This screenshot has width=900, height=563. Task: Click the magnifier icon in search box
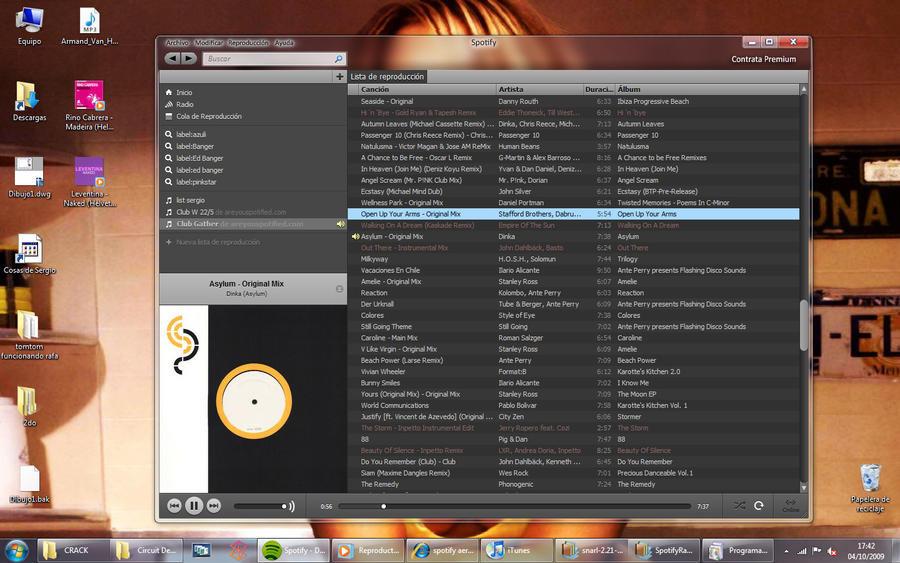(338, 59)
